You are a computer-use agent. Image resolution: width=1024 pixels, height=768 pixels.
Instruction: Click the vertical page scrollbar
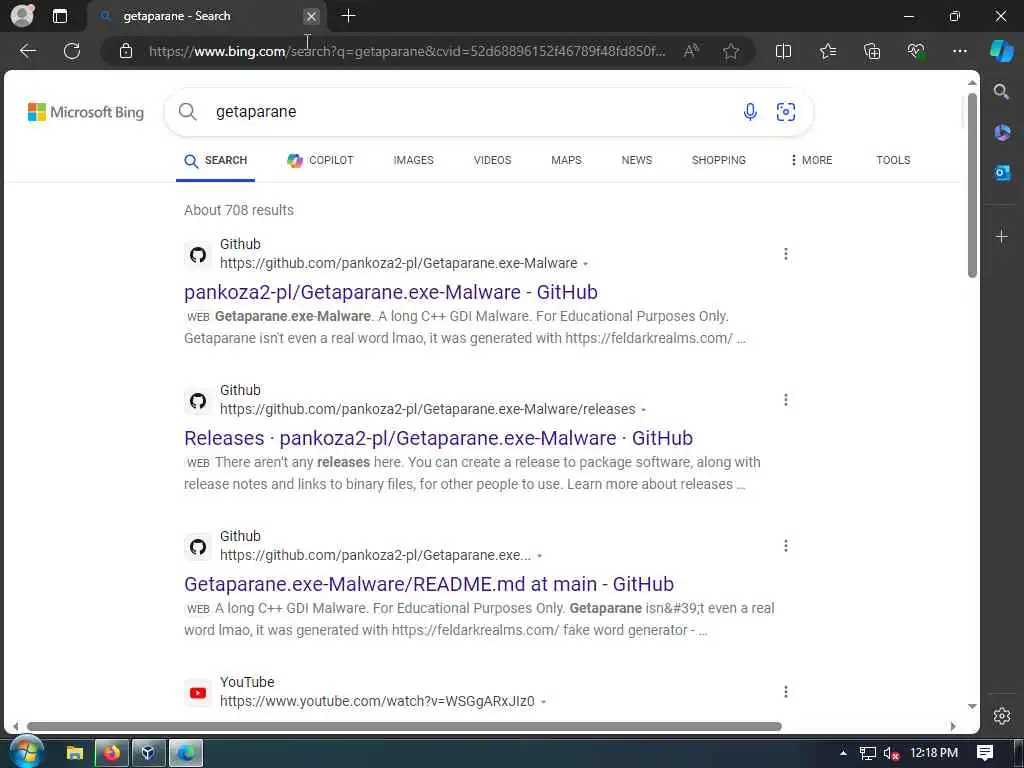point(972,185)
